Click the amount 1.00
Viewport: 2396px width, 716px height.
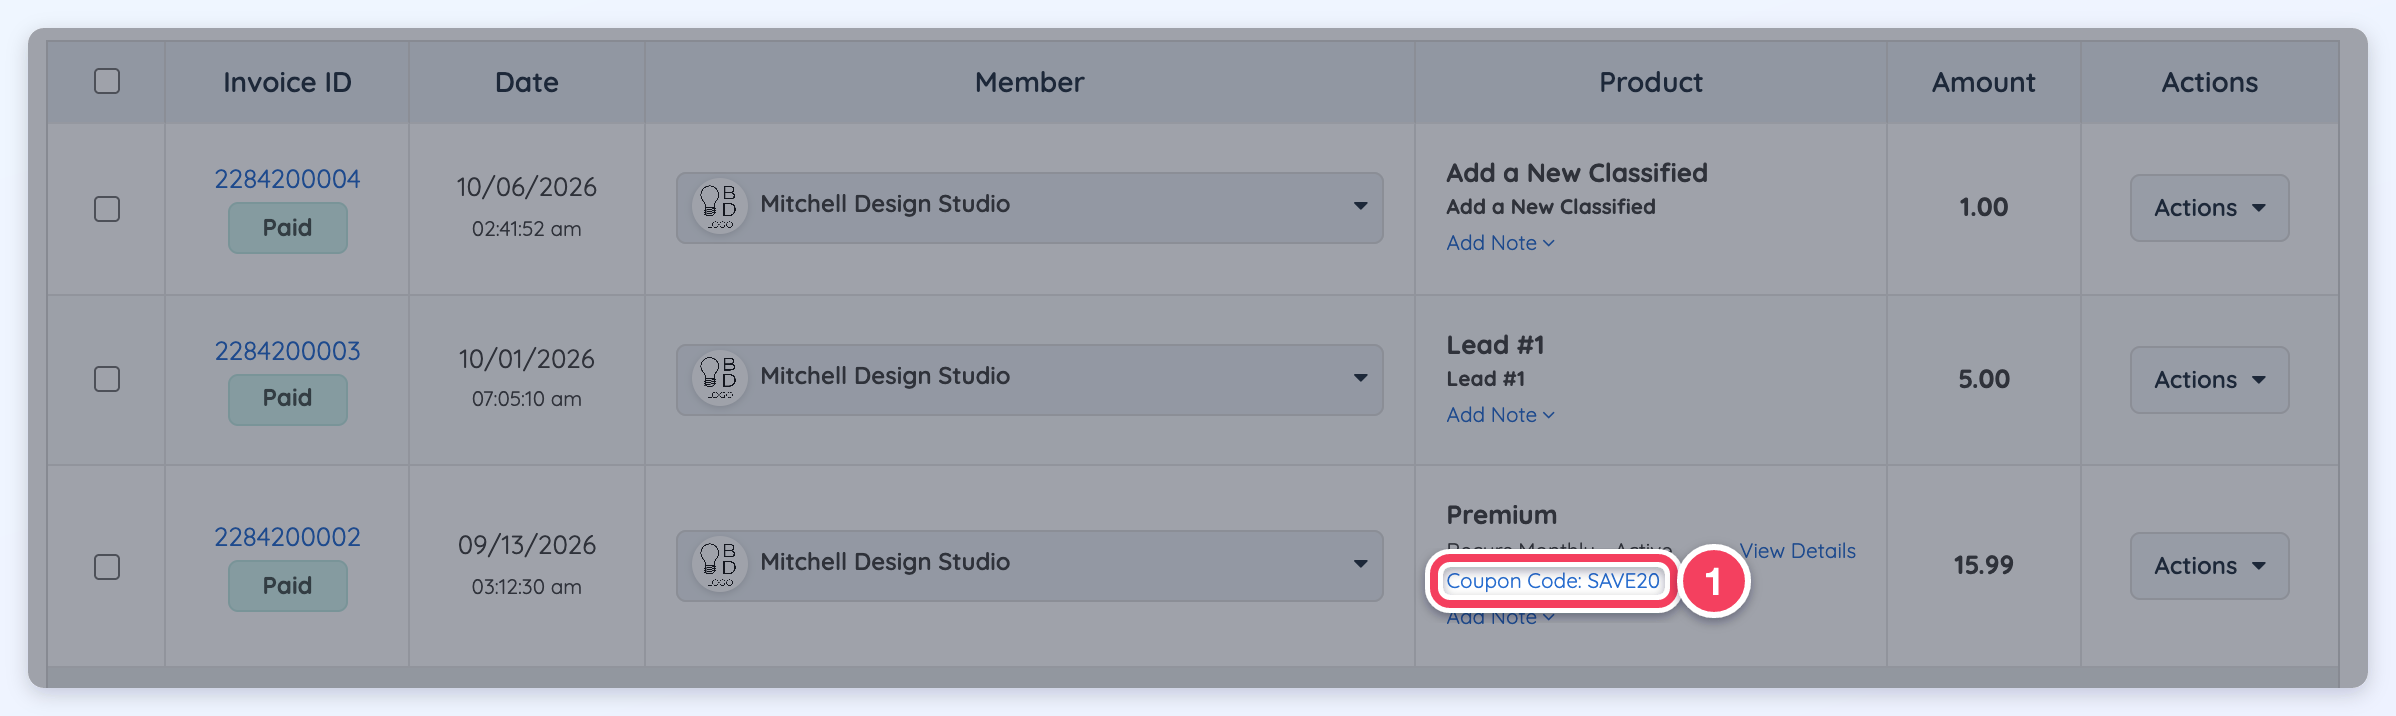pos(1983,207)
